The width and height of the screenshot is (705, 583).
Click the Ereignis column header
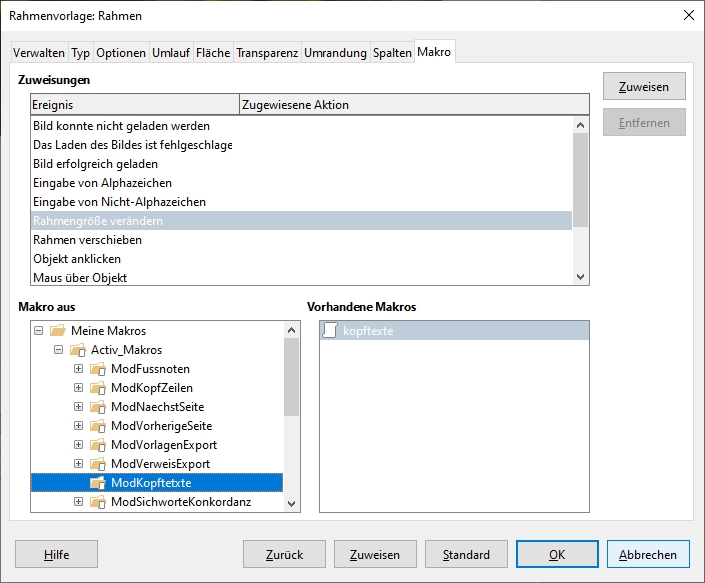(x=134, y=105)
